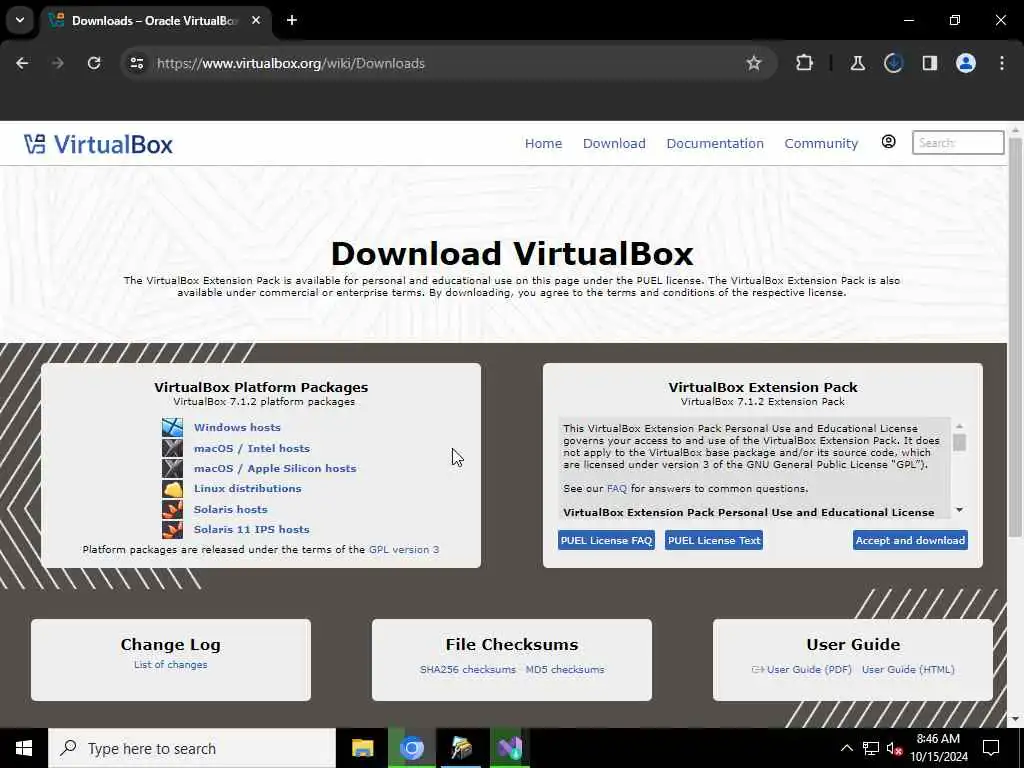Open File Explorer from the taskbar
The width and height of the screenshot is (1024, 768).
coord(362,748)
